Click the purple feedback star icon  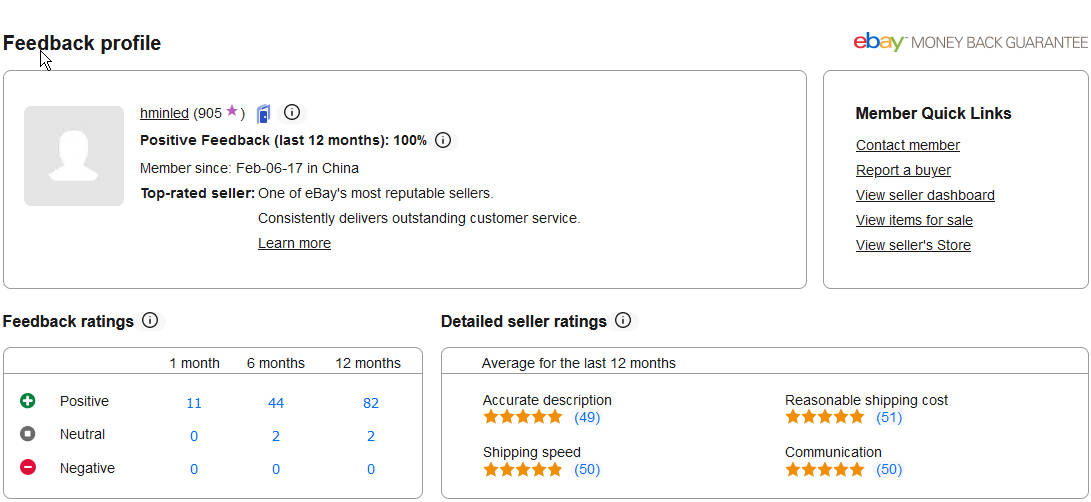[232, 111]
